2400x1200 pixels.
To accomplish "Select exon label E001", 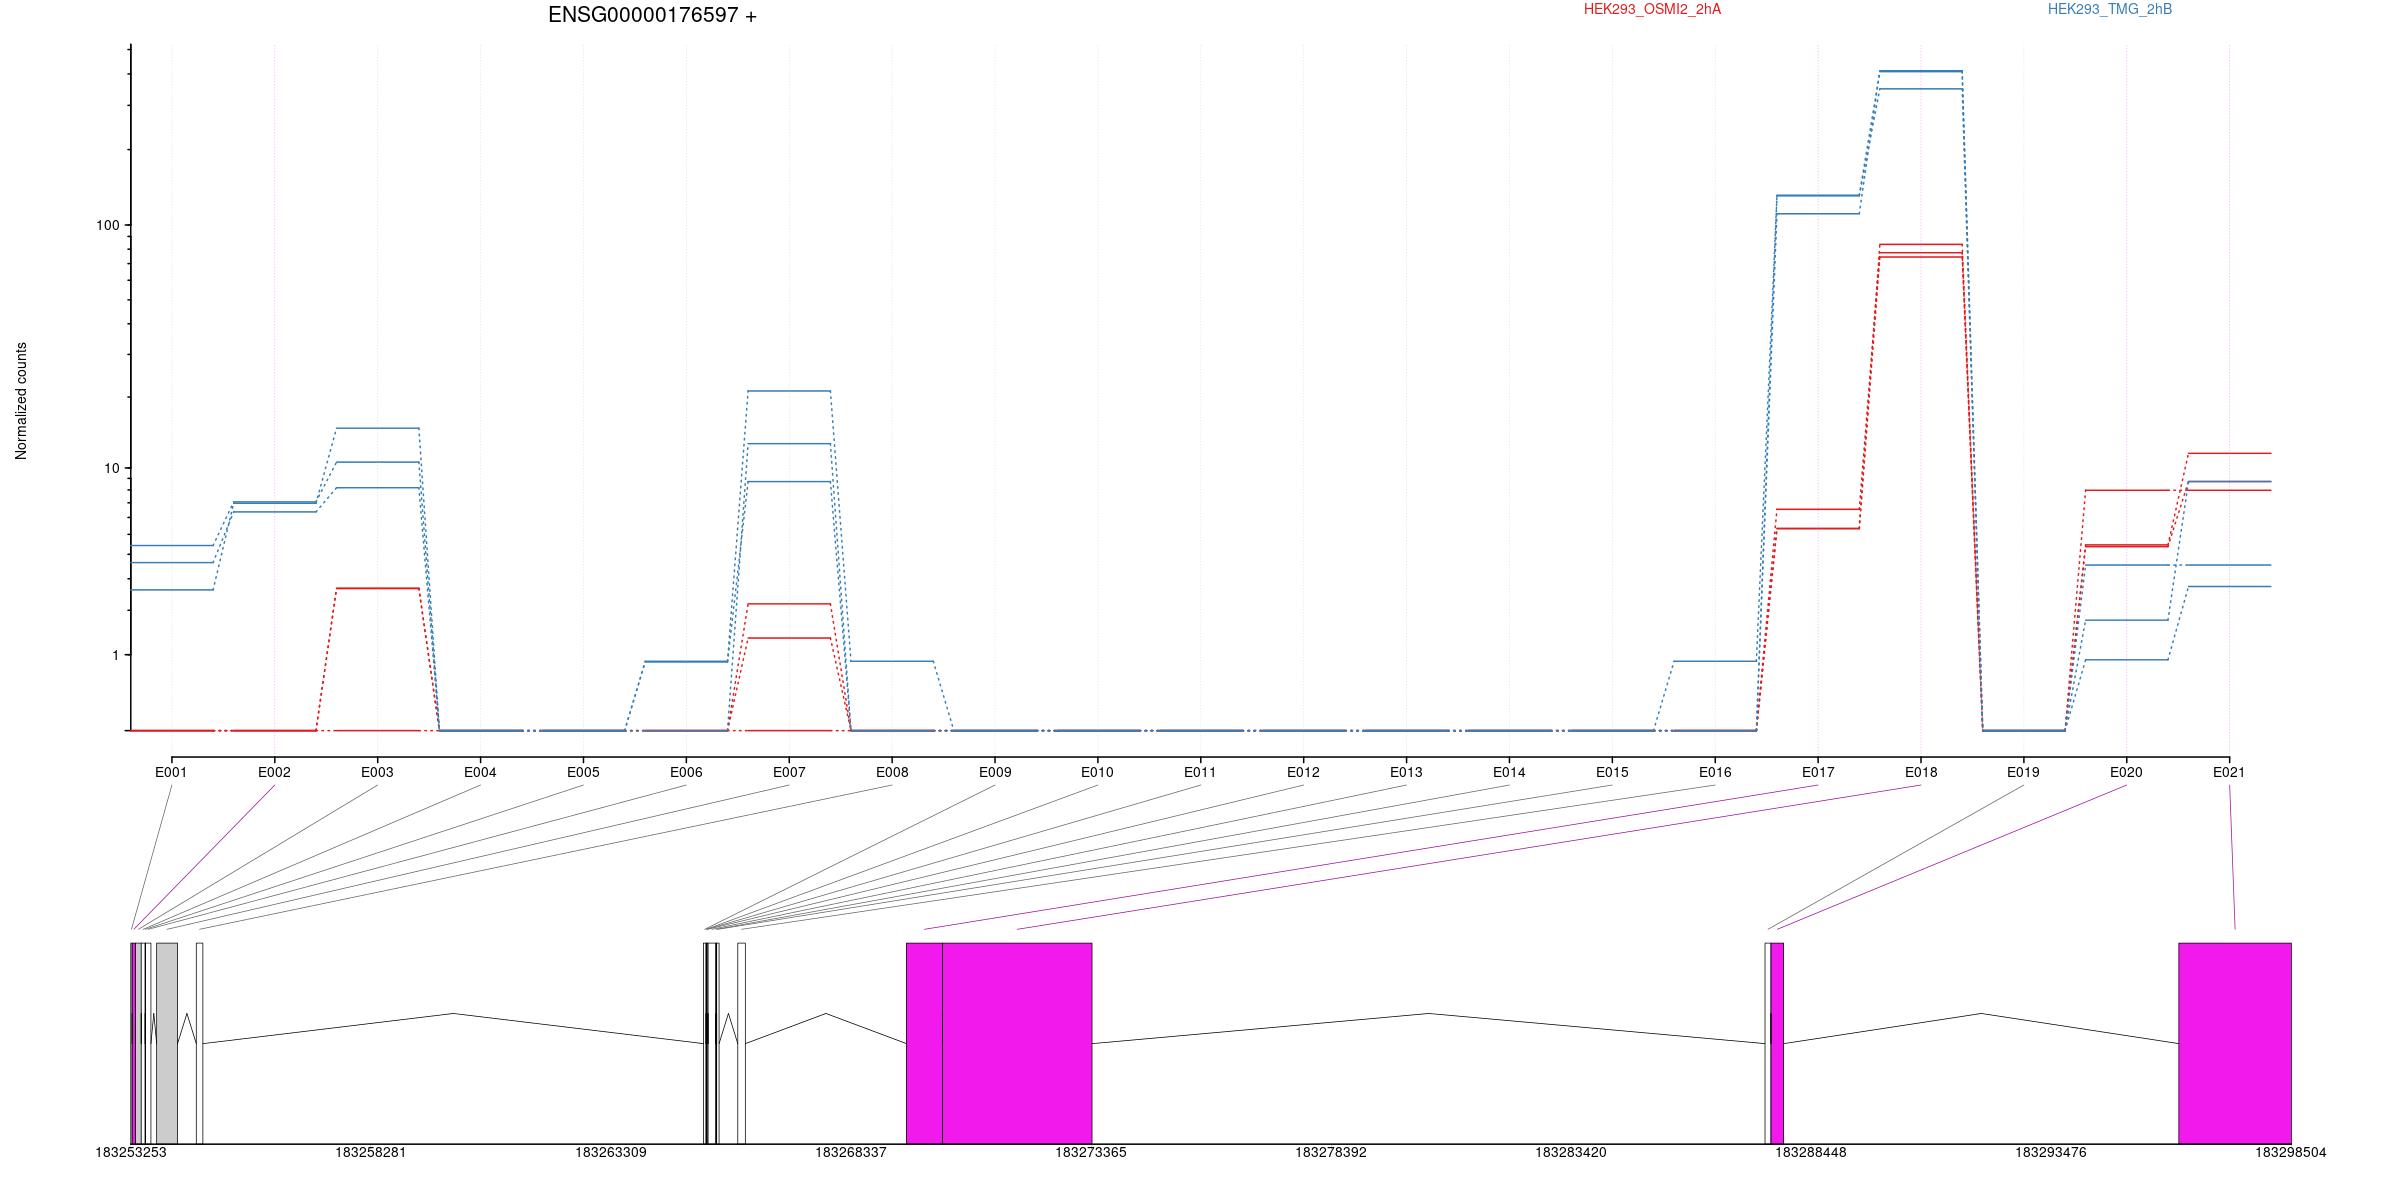I will 171,772.
